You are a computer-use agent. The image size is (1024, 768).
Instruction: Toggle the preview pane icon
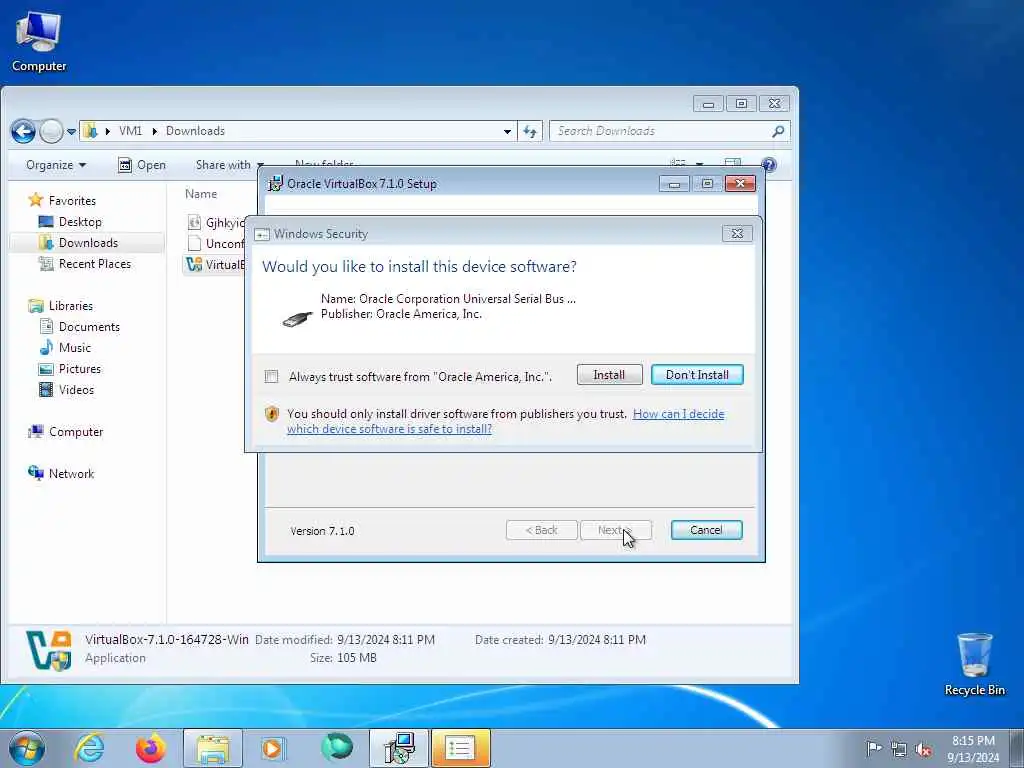click(x=733, y=163)
